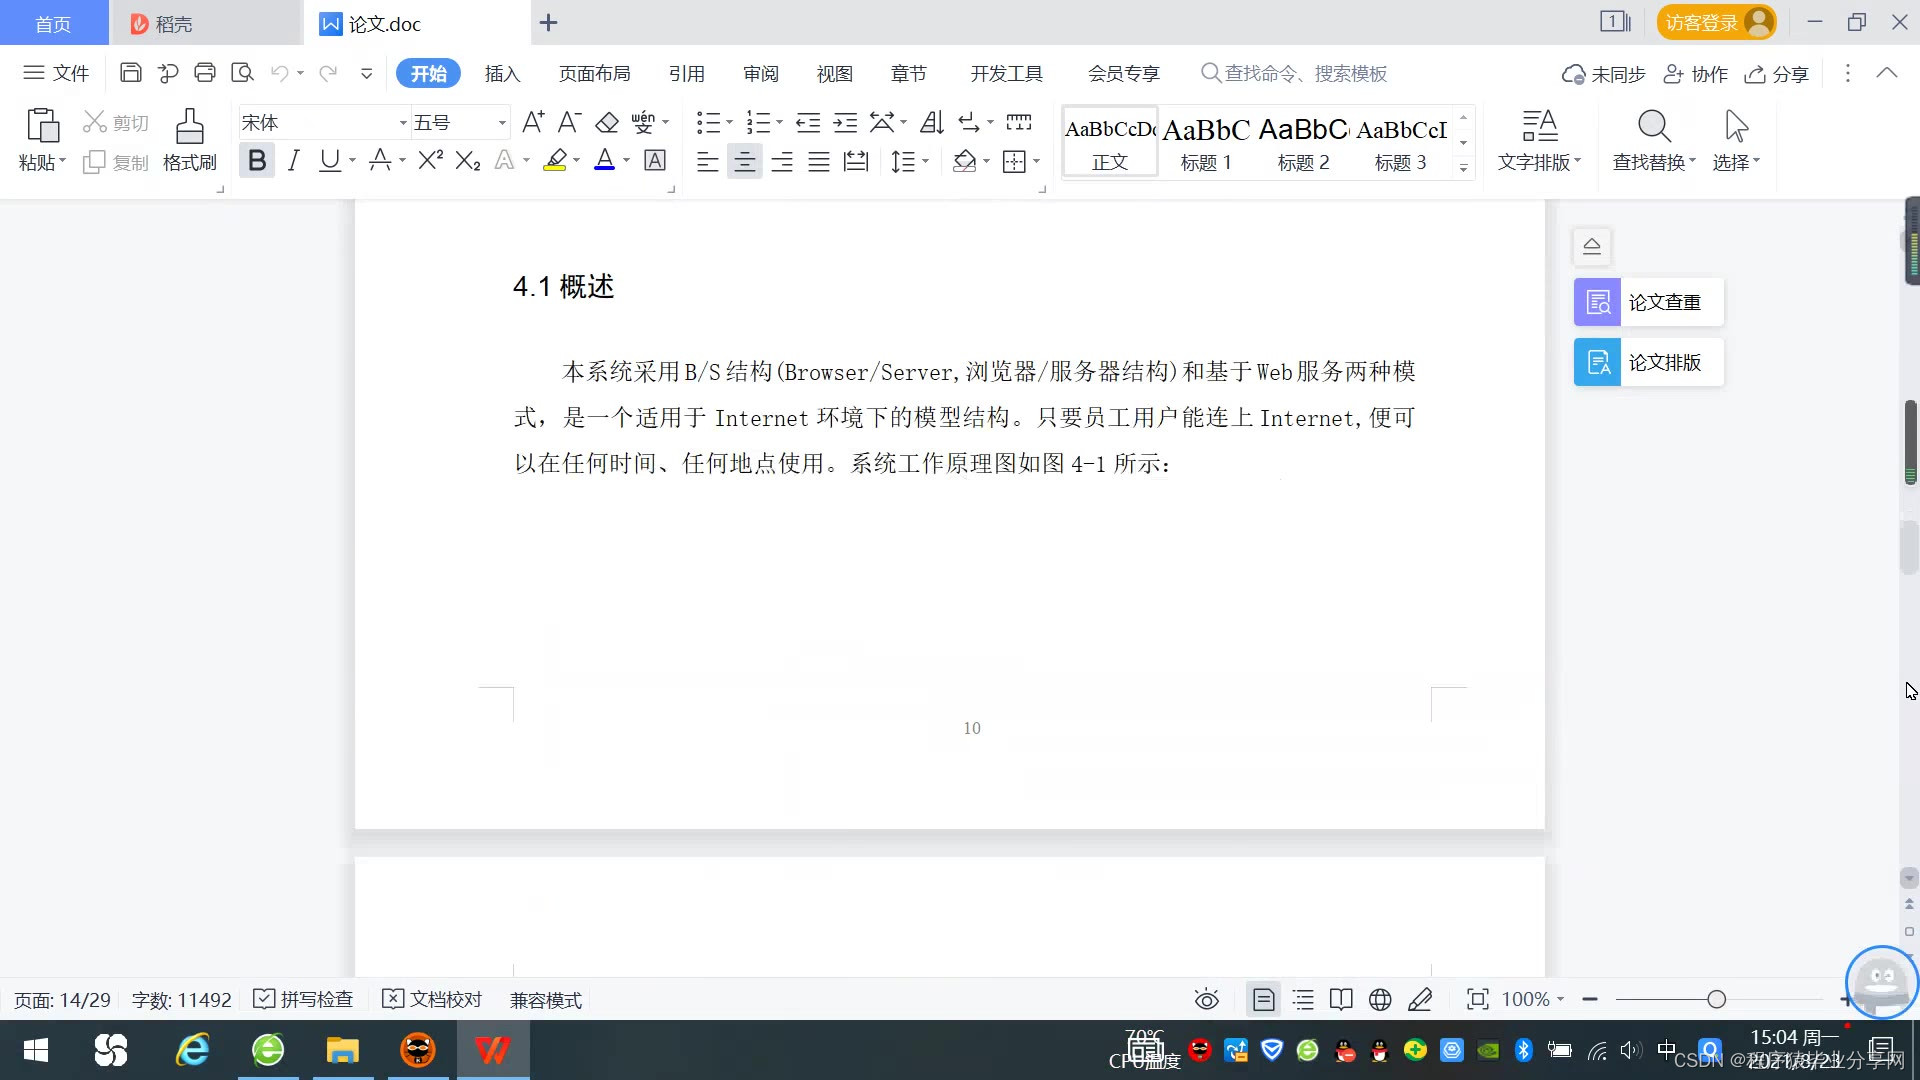
Task: Click the print icon in quick toolbar
Action: [x=205, y=72]
